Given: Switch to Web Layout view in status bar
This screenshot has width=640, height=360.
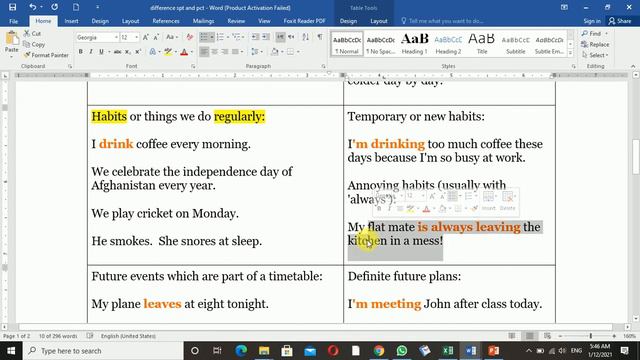Looking at the screenshot, I should [547, 336].
